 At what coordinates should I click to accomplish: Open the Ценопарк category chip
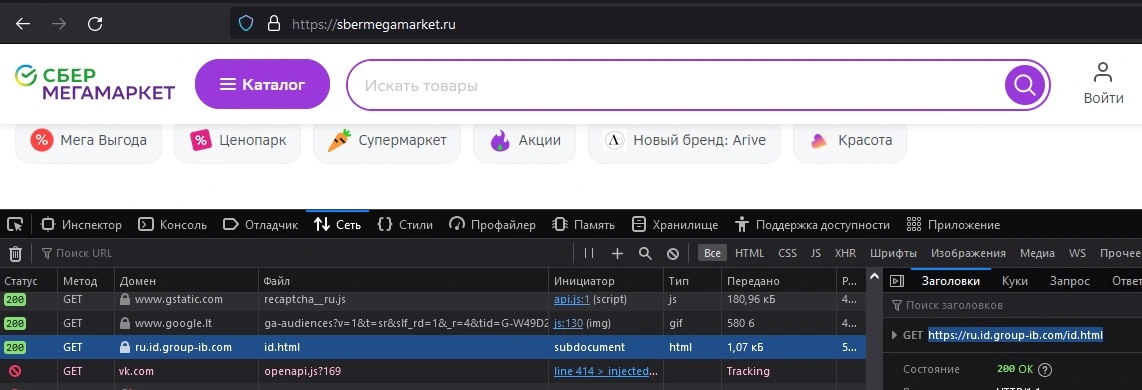click(x=237, y=141)
